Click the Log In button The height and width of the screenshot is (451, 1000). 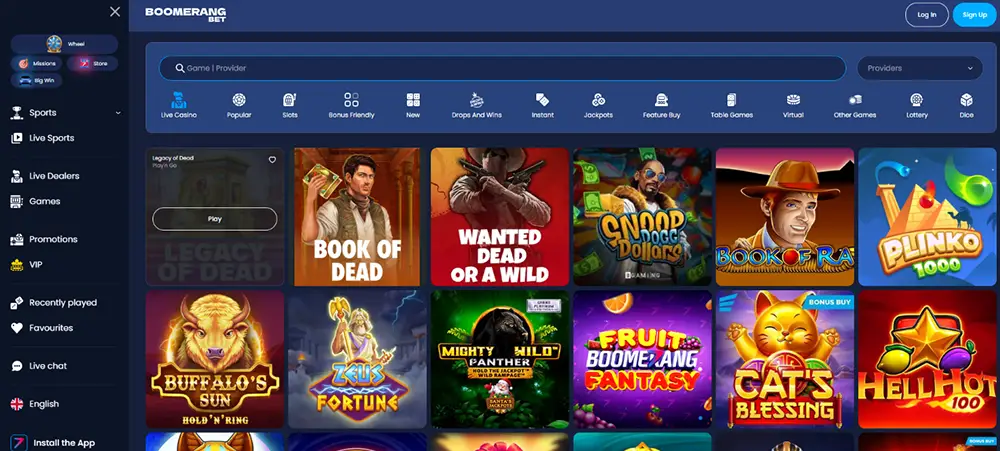click(926, 14)
